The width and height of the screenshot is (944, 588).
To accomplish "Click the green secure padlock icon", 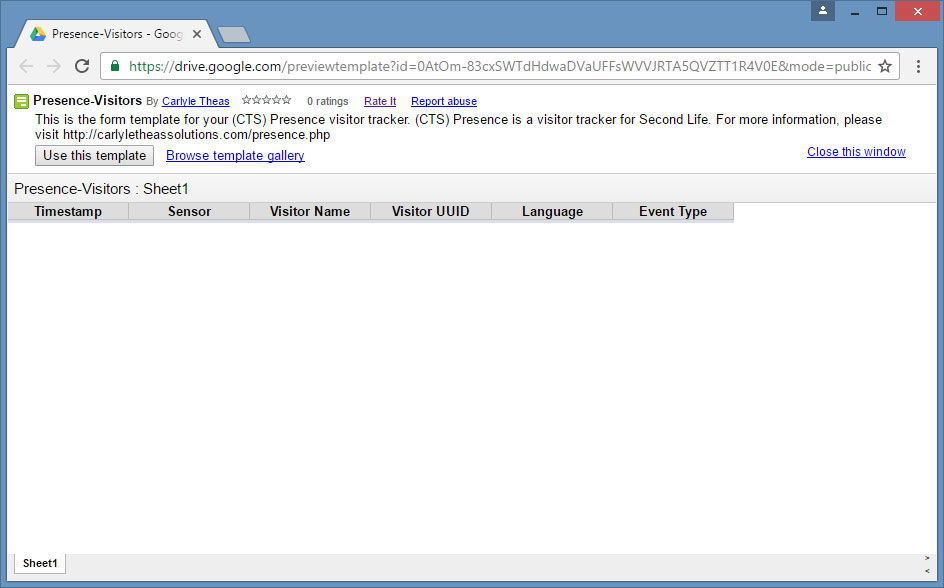I will pyautogui.click(x=115, y=66).
